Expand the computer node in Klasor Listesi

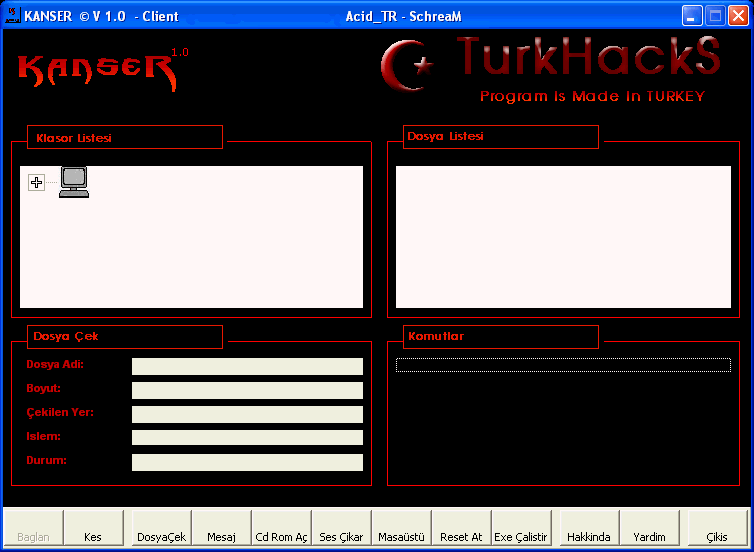pos(37,182)
